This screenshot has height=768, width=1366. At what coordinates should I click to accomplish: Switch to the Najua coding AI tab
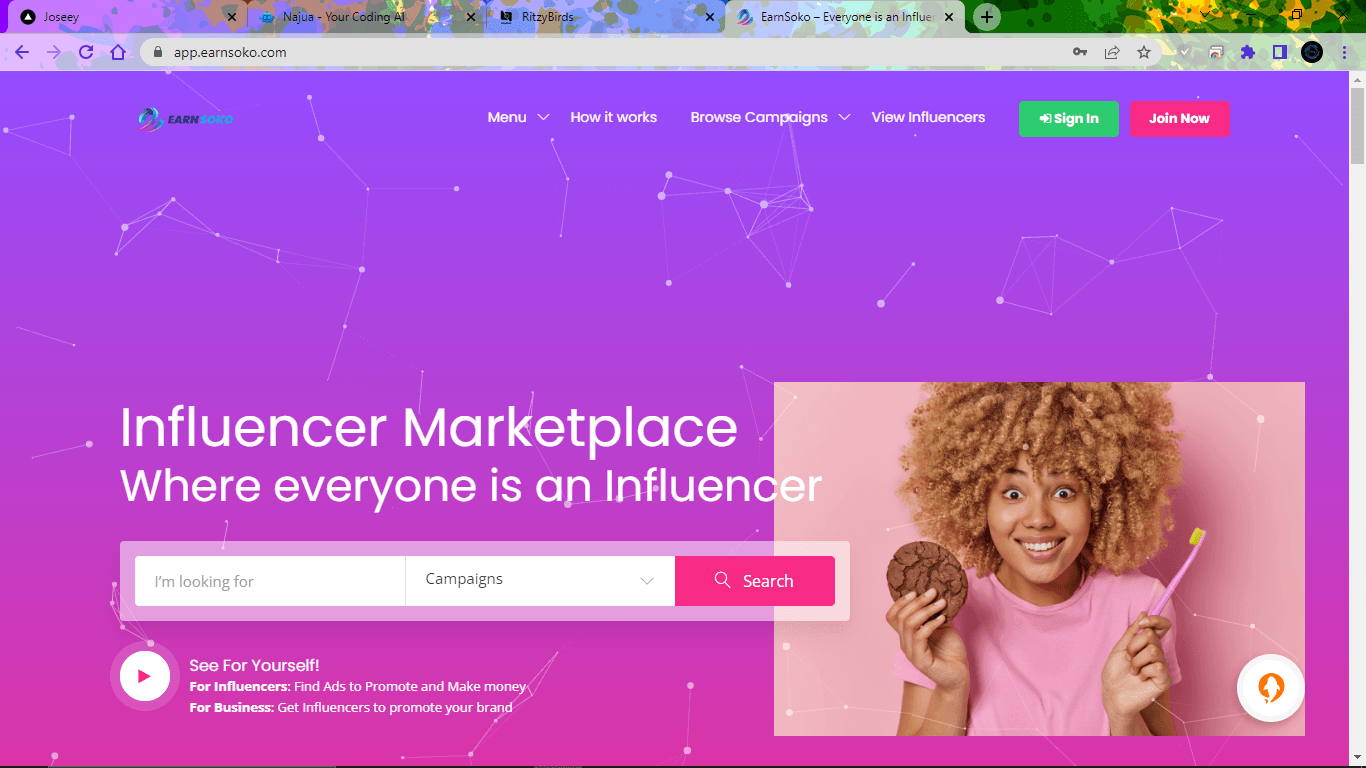pyautogui.click(x=365, y=17)
